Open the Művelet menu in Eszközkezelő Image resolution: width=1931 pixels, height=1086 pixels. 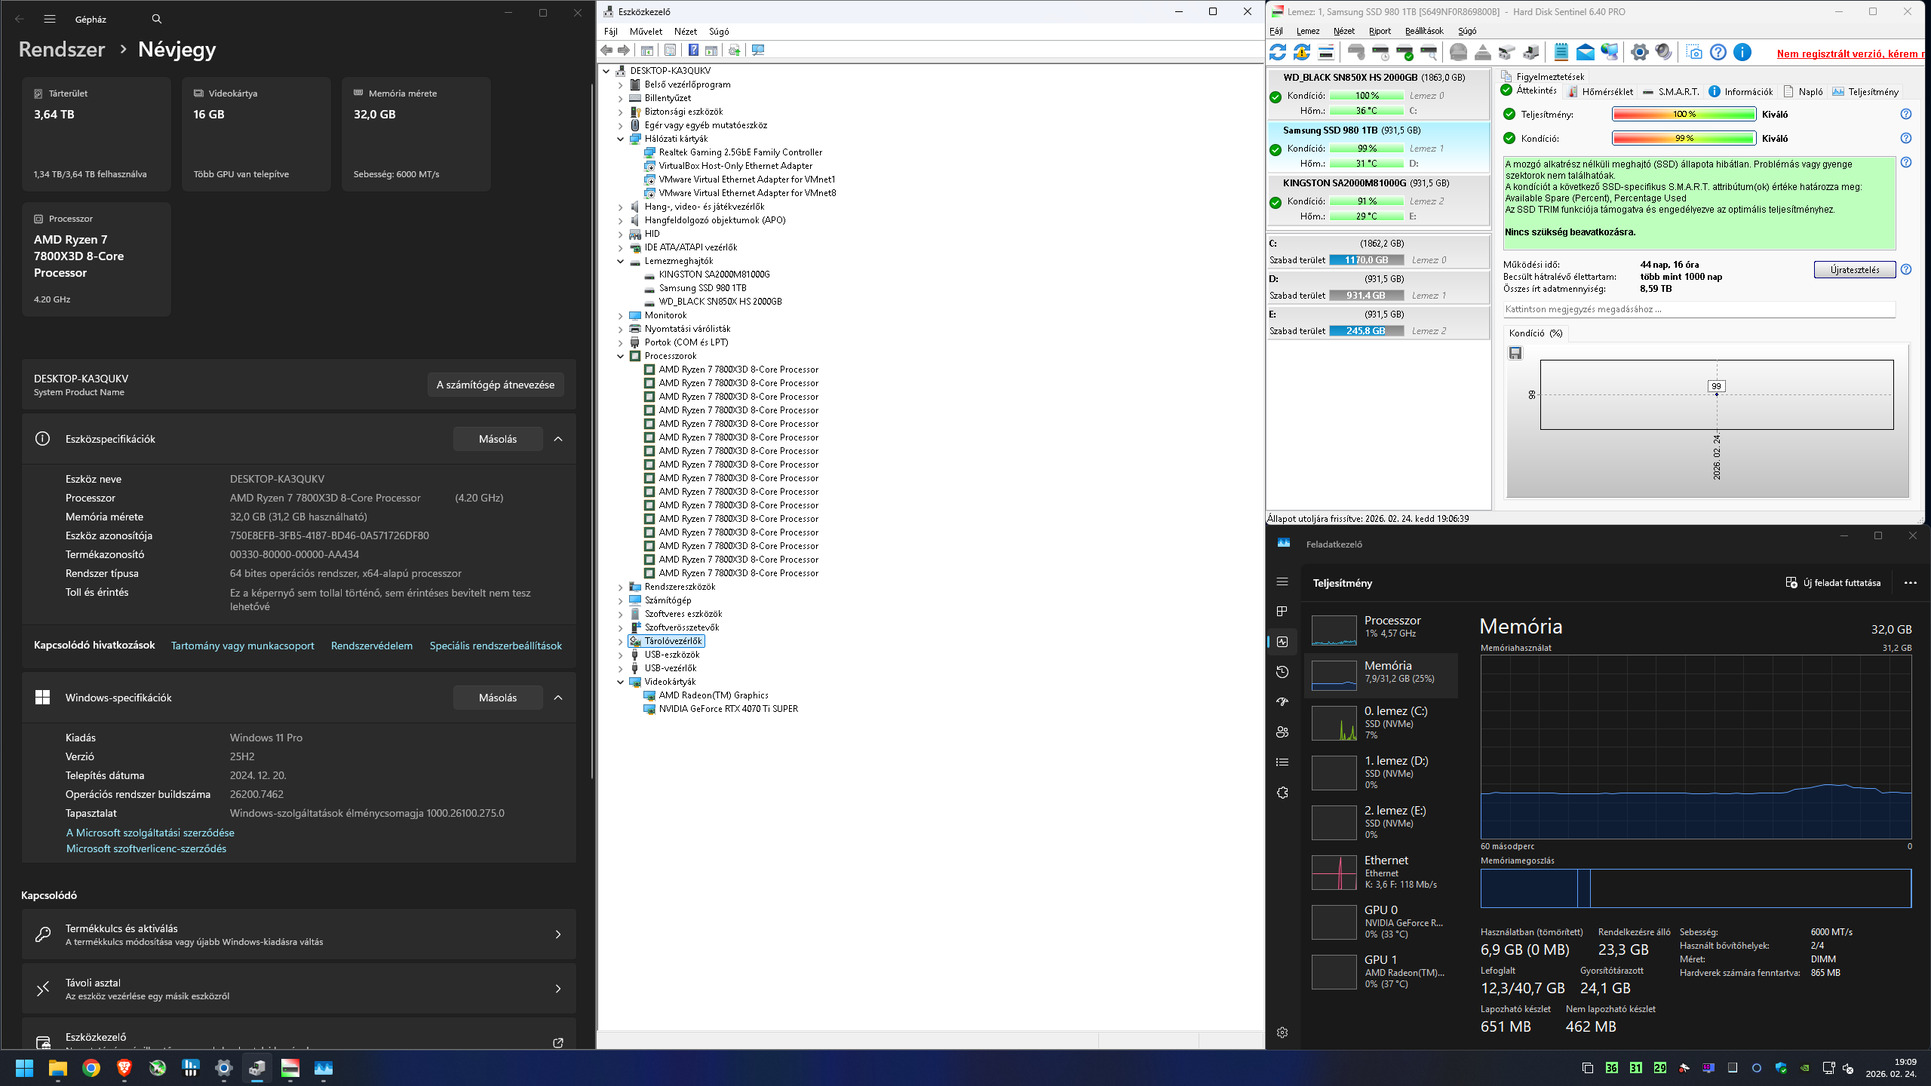point(645,31)
